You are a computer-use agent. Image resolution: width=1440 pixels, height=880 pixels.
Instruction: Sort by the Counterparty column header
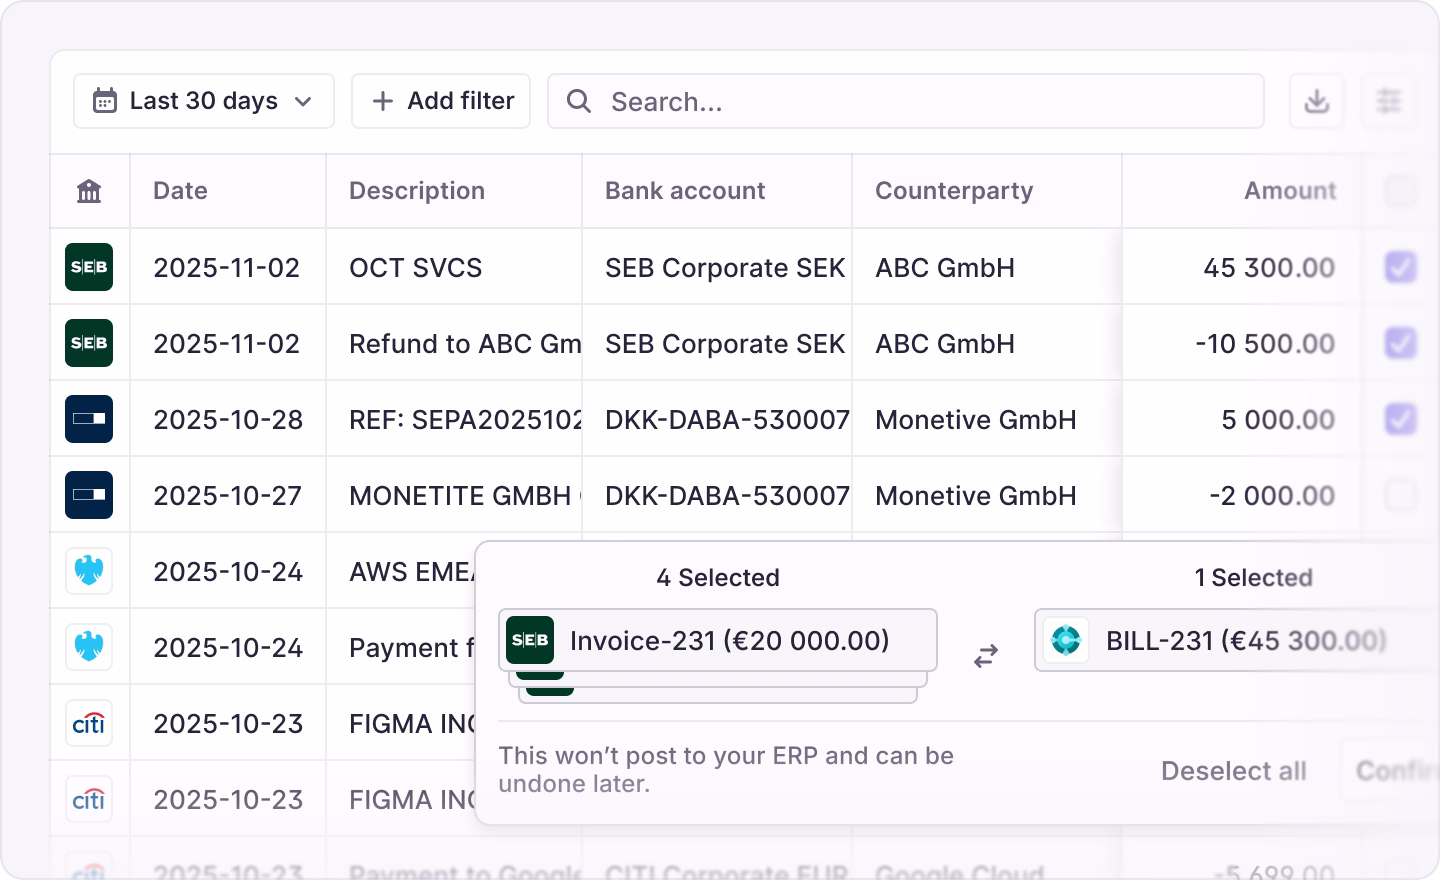click(954, 191)
